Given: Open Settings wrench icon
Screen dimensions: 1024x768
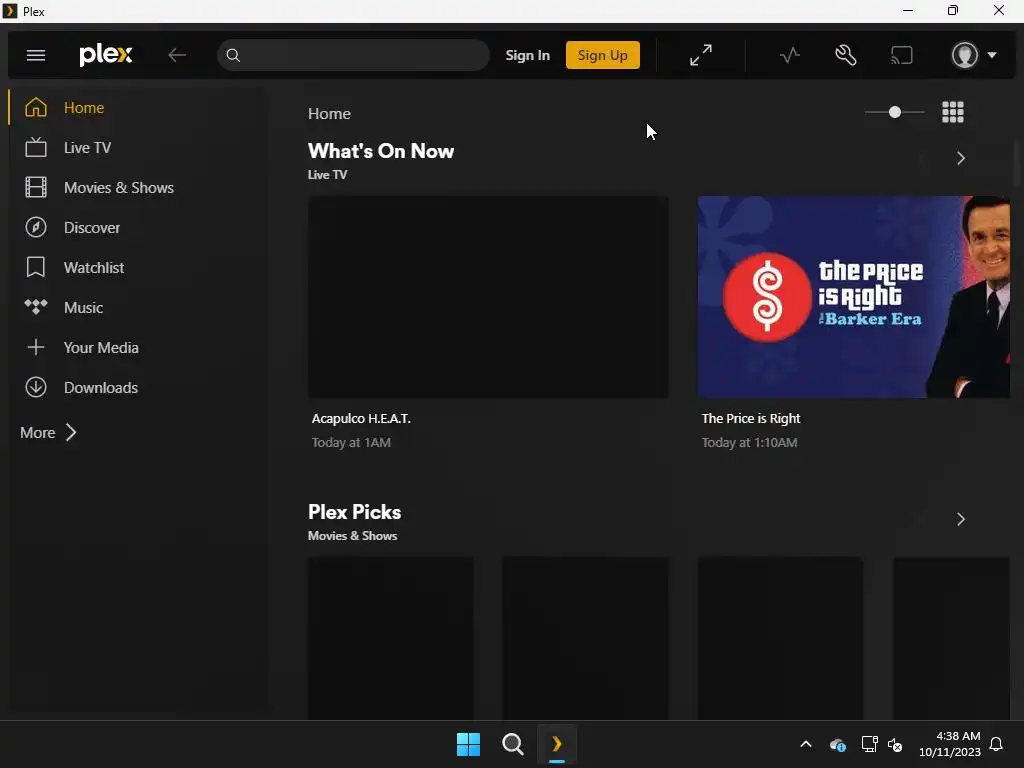Looking at the screenshot, I should pos(846,56).
